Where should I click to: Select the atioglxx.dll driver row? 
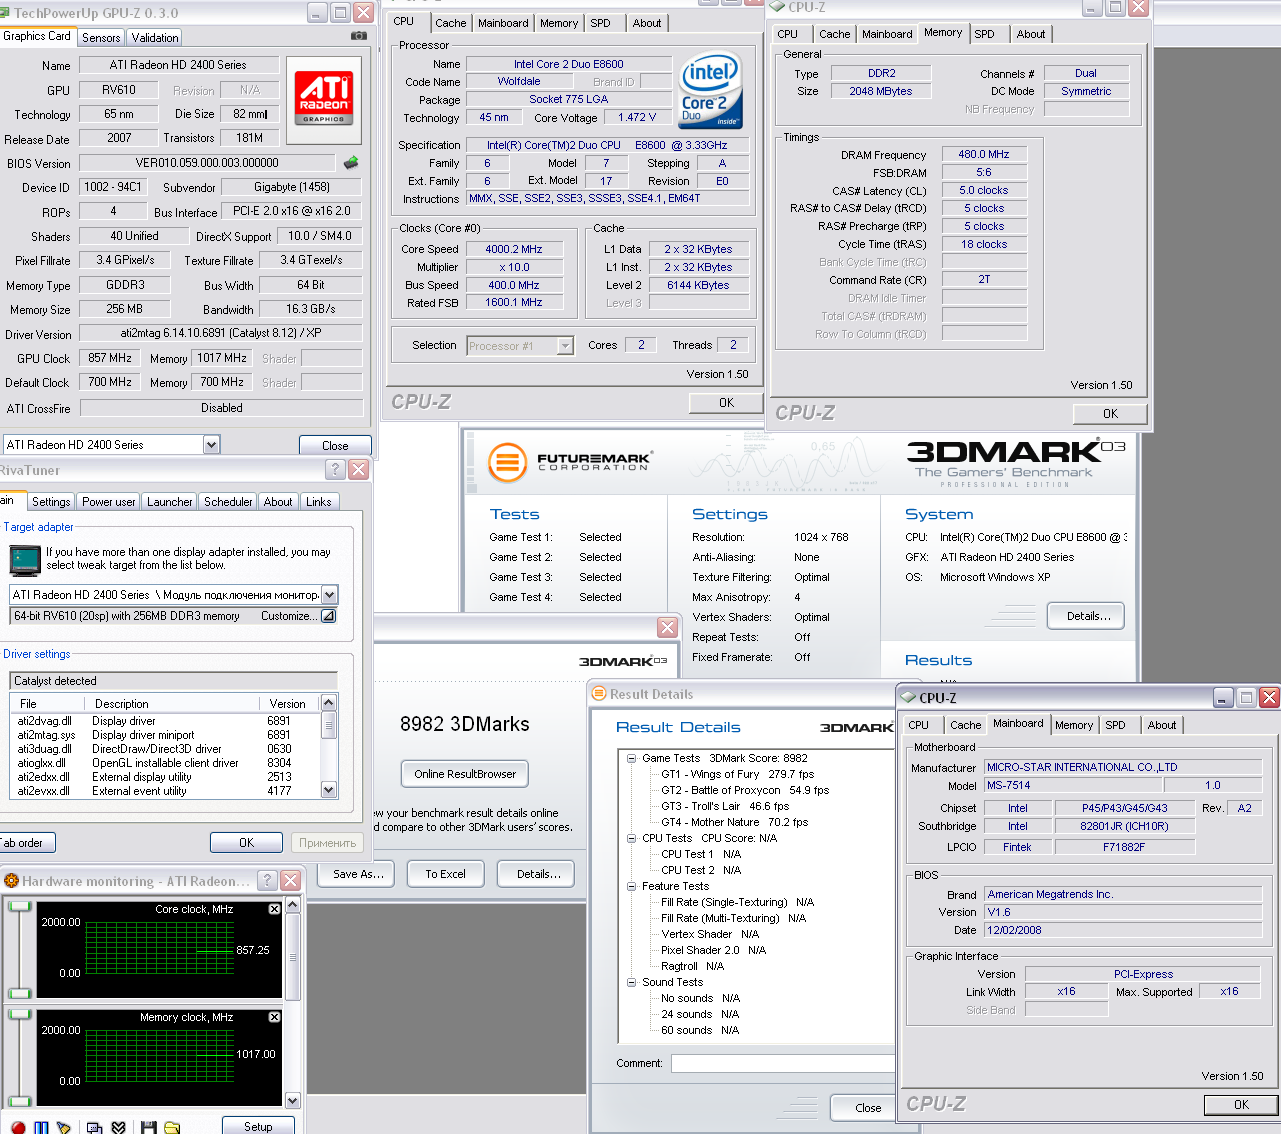(166, 763)
